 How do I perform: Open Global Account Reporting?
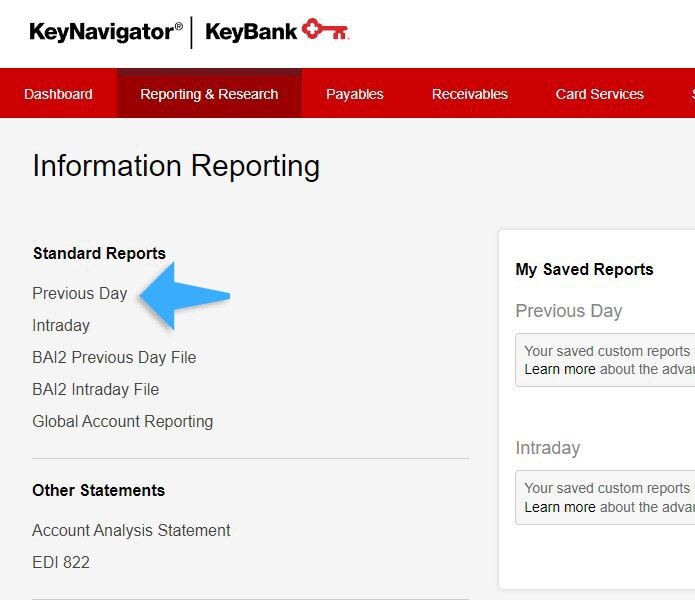click(122, 422)
